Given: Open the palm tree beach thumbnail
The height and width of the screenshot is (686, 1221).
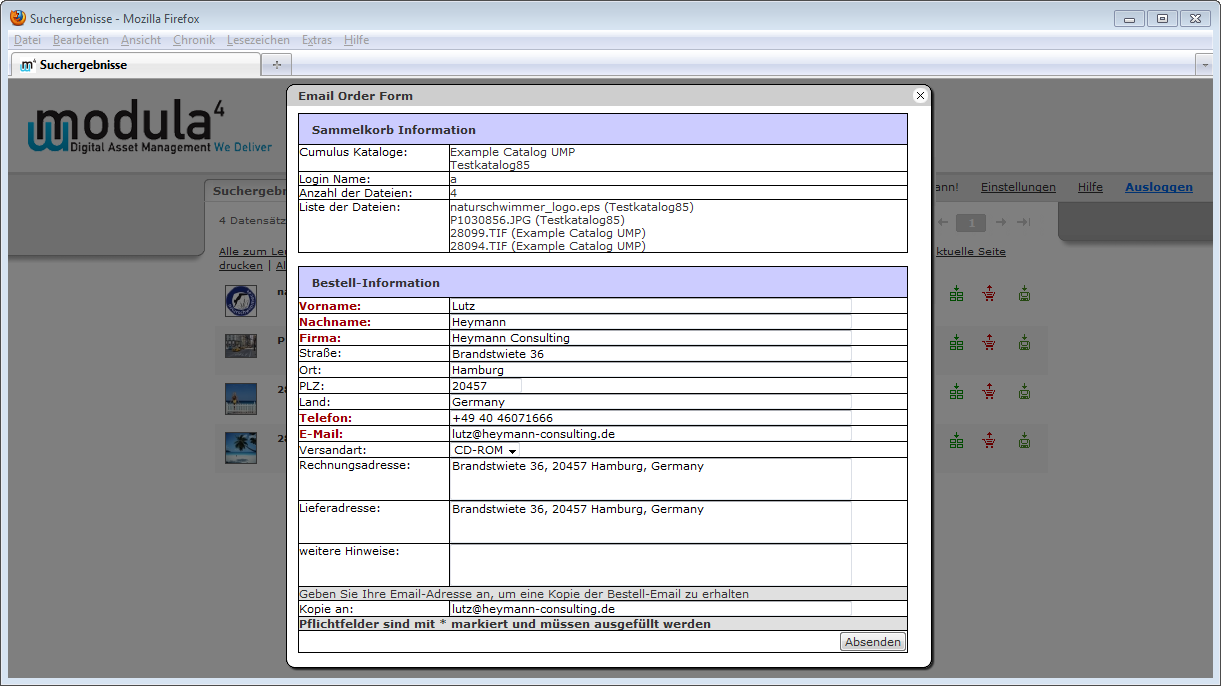Looking at the screenshot, I should tap(241, 447).
